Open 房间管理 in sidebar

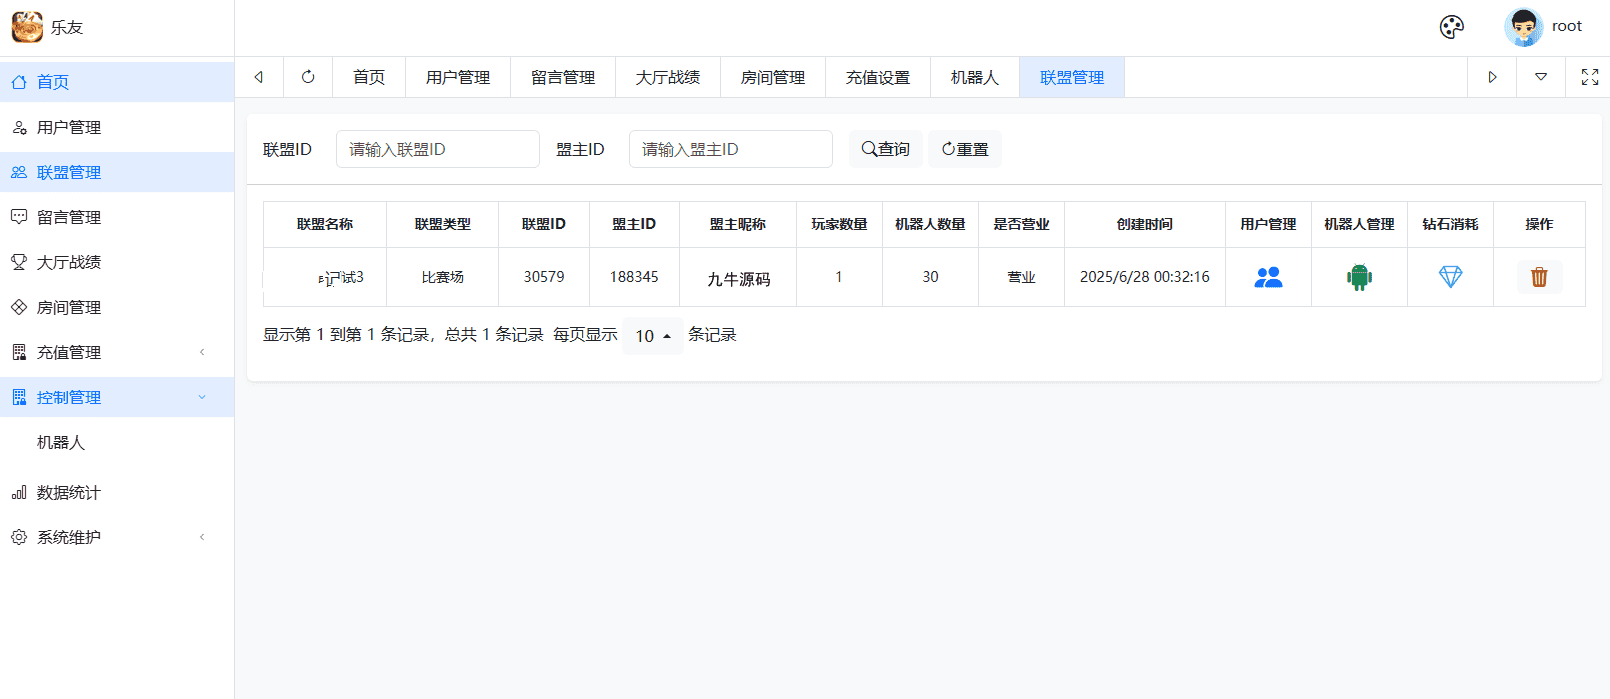[117, 307]
